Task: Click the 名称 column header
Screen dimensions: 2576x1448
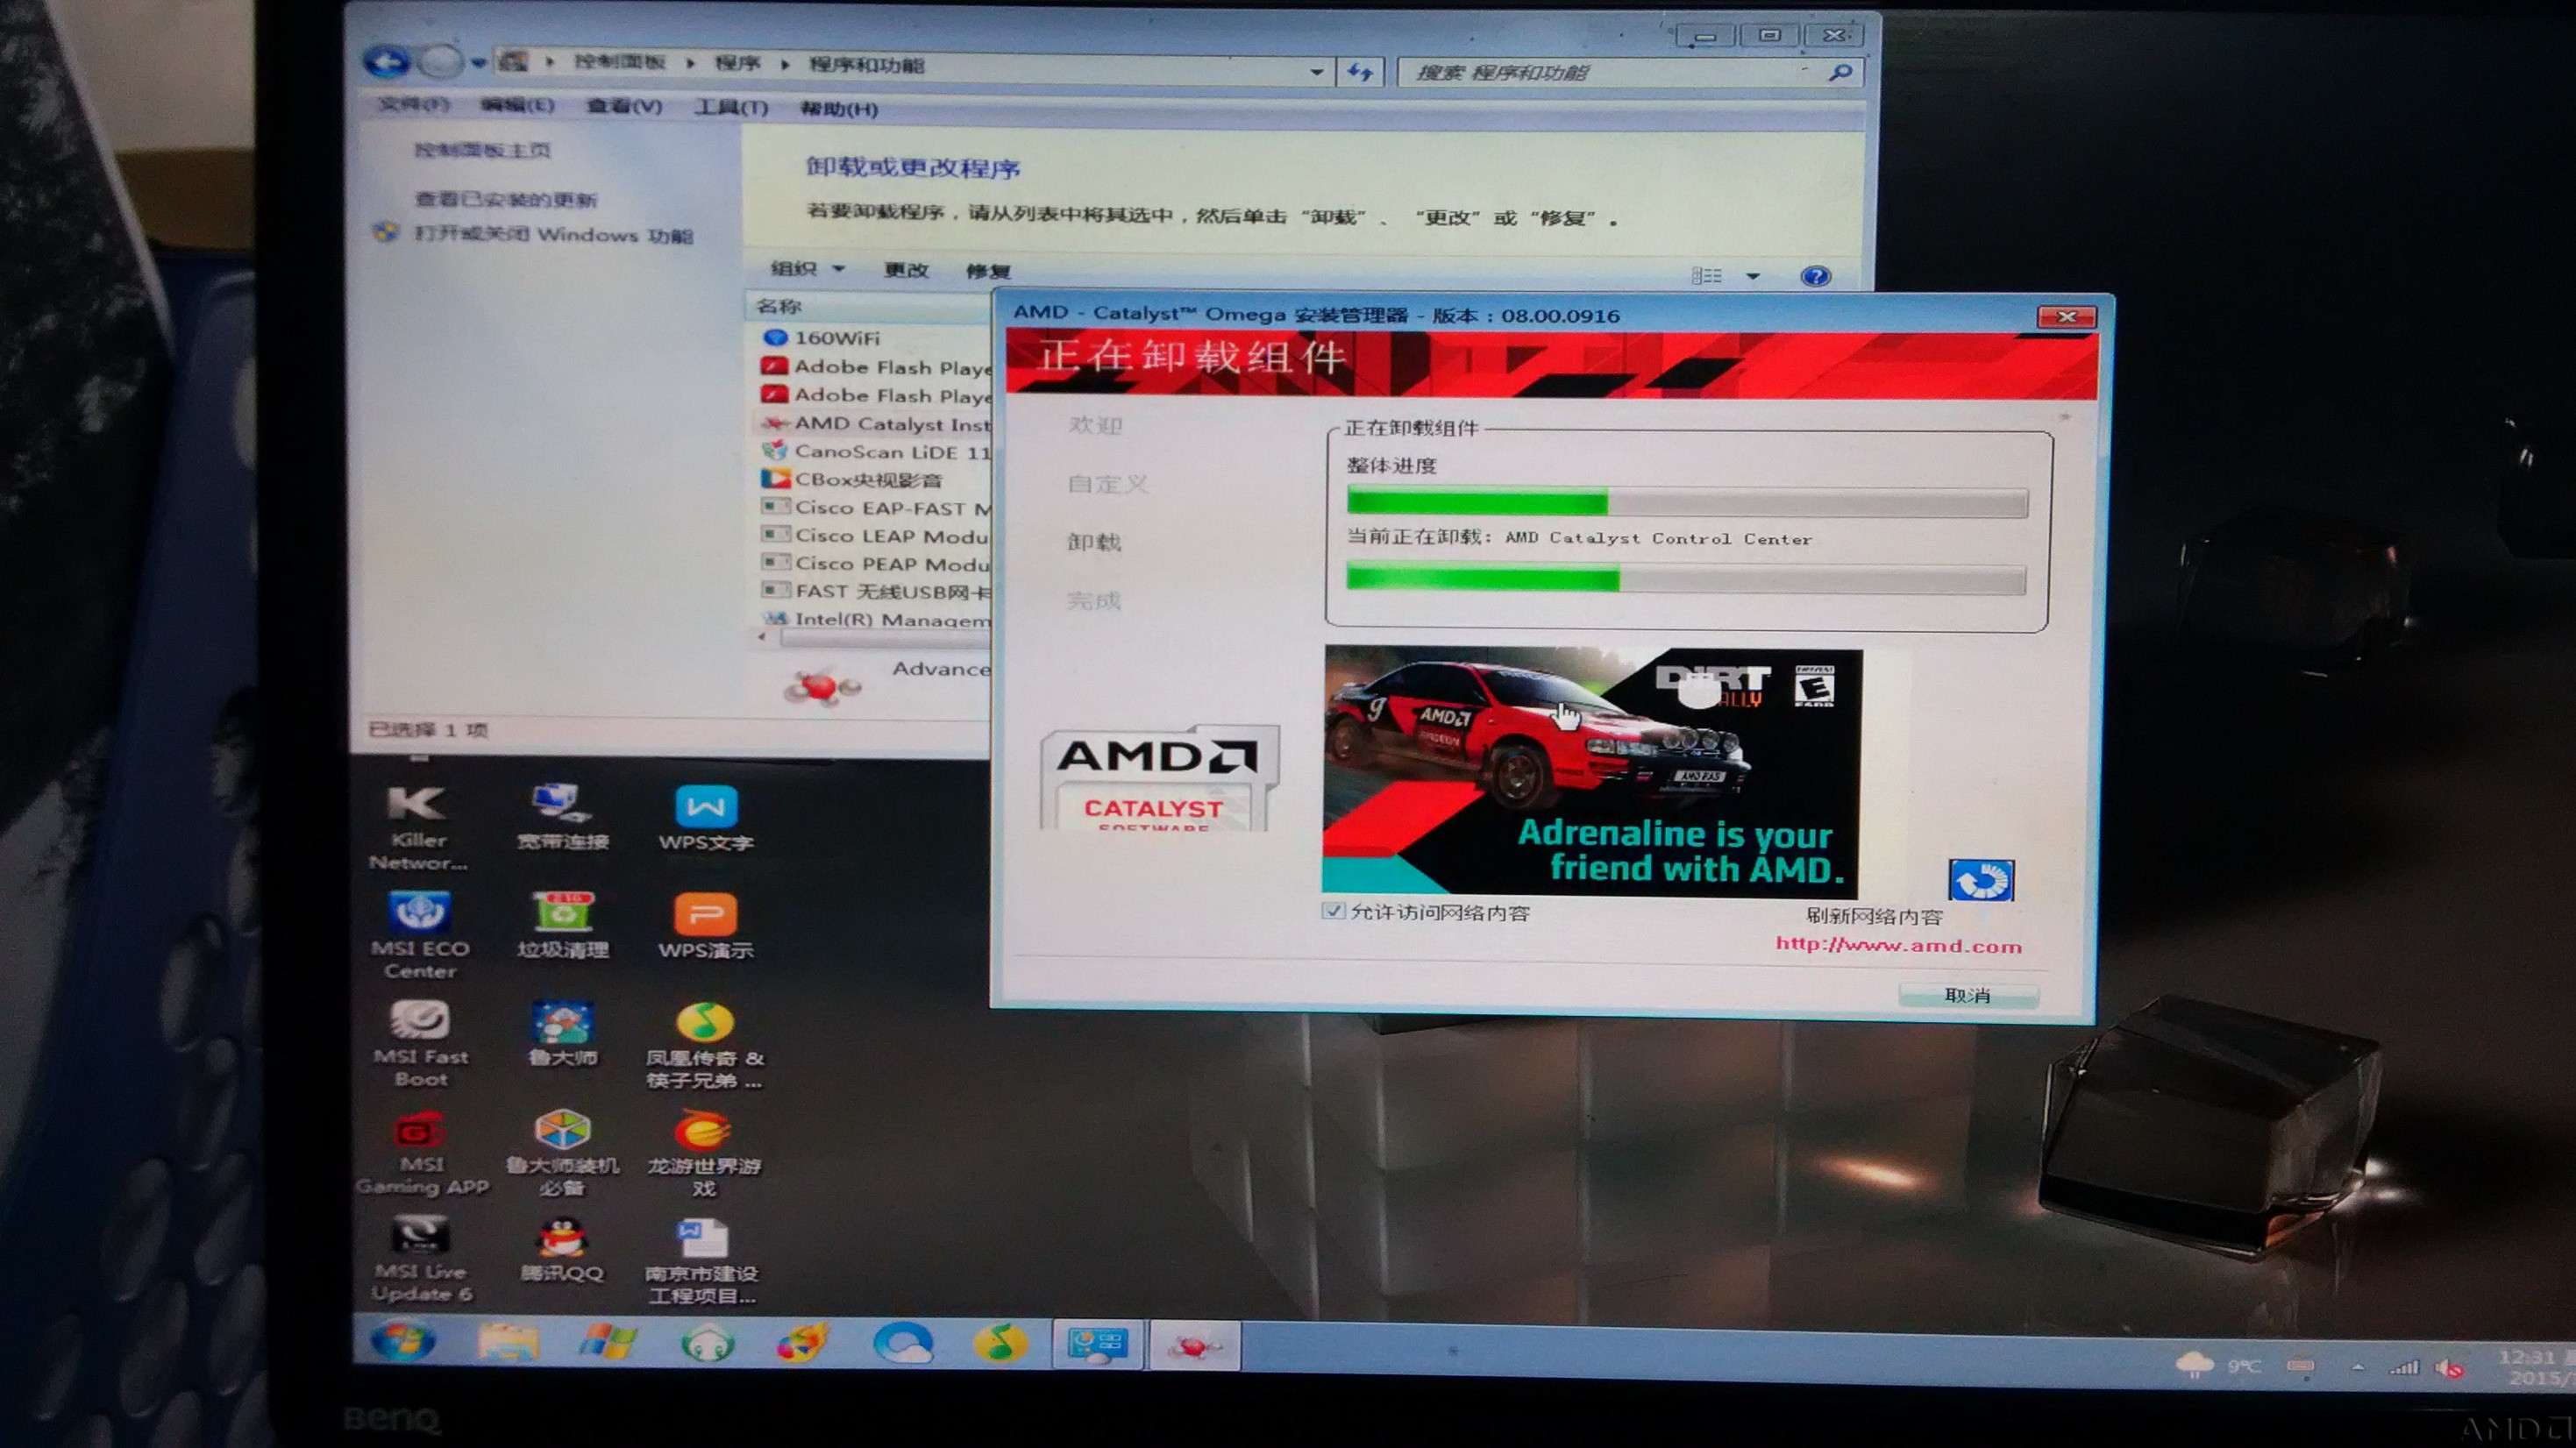Action: pyautogui.click(x=870, y=306)
